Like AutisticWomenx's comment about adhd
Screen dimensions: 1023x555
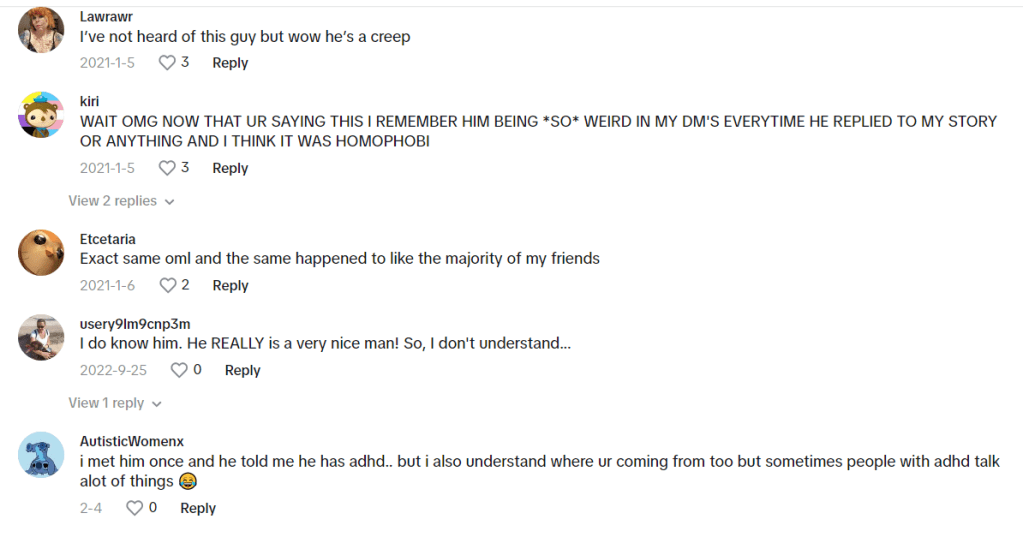point(135,509)
